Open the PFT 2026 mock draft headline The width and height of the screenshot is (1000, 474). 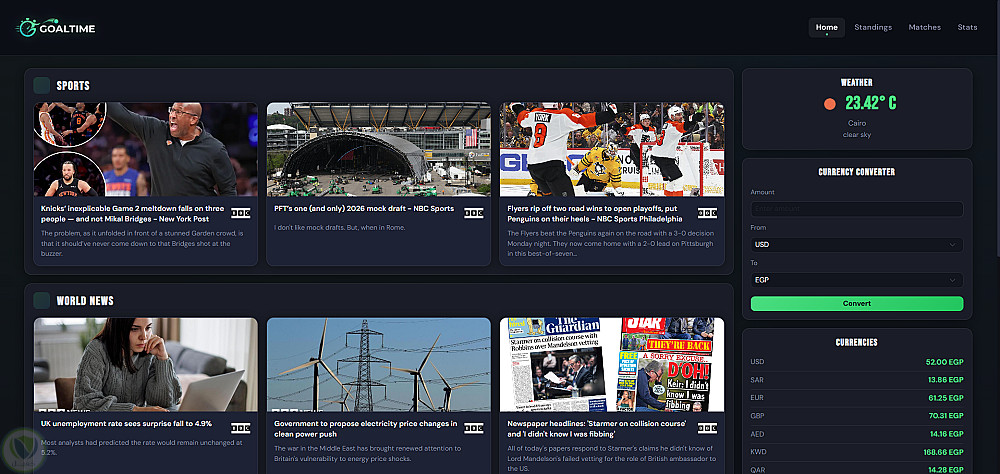pyautogui.click(x=364, y=209)
